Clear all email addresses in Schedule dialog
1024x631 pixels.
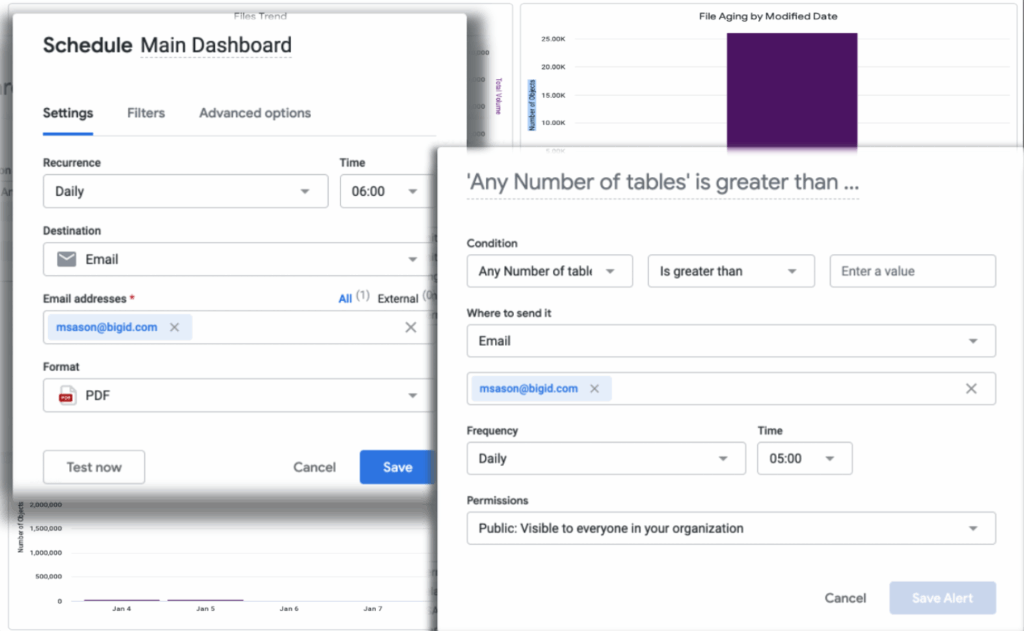(410, 327)
